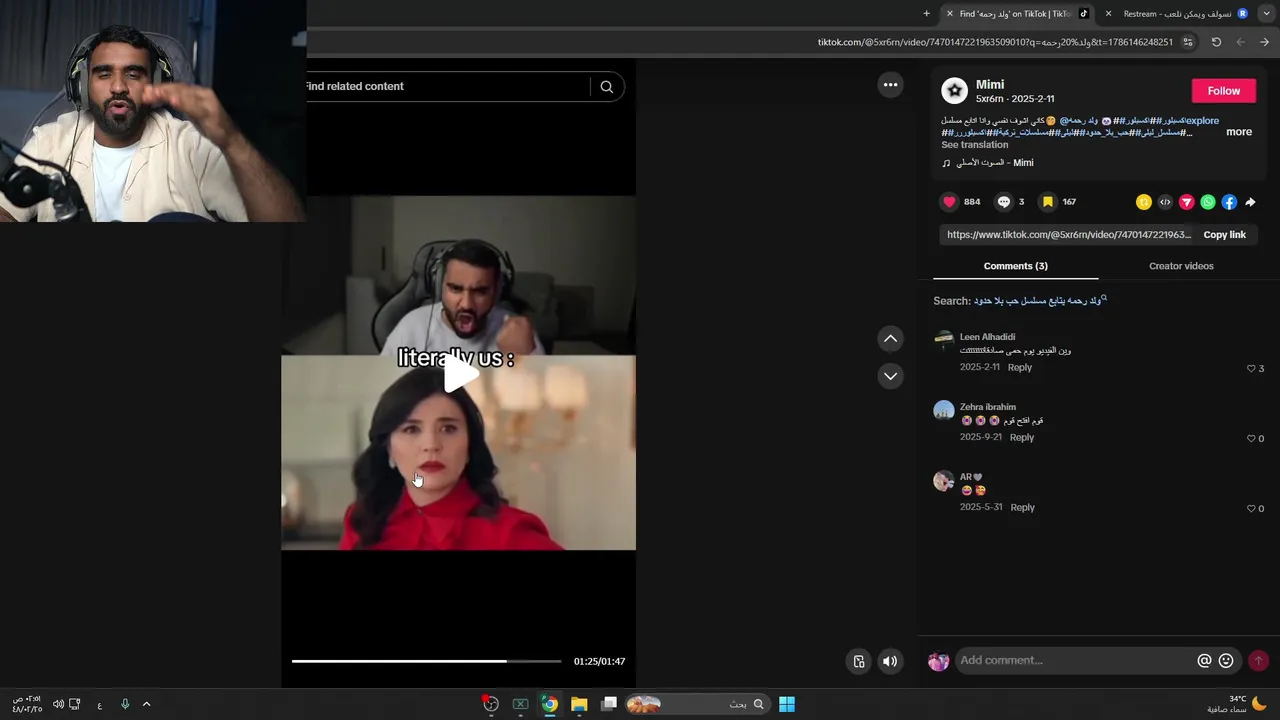This screenshot has width=1280, height=720.
Task: Switch to the Creator videos tab
Action: tap(1181, 266)
